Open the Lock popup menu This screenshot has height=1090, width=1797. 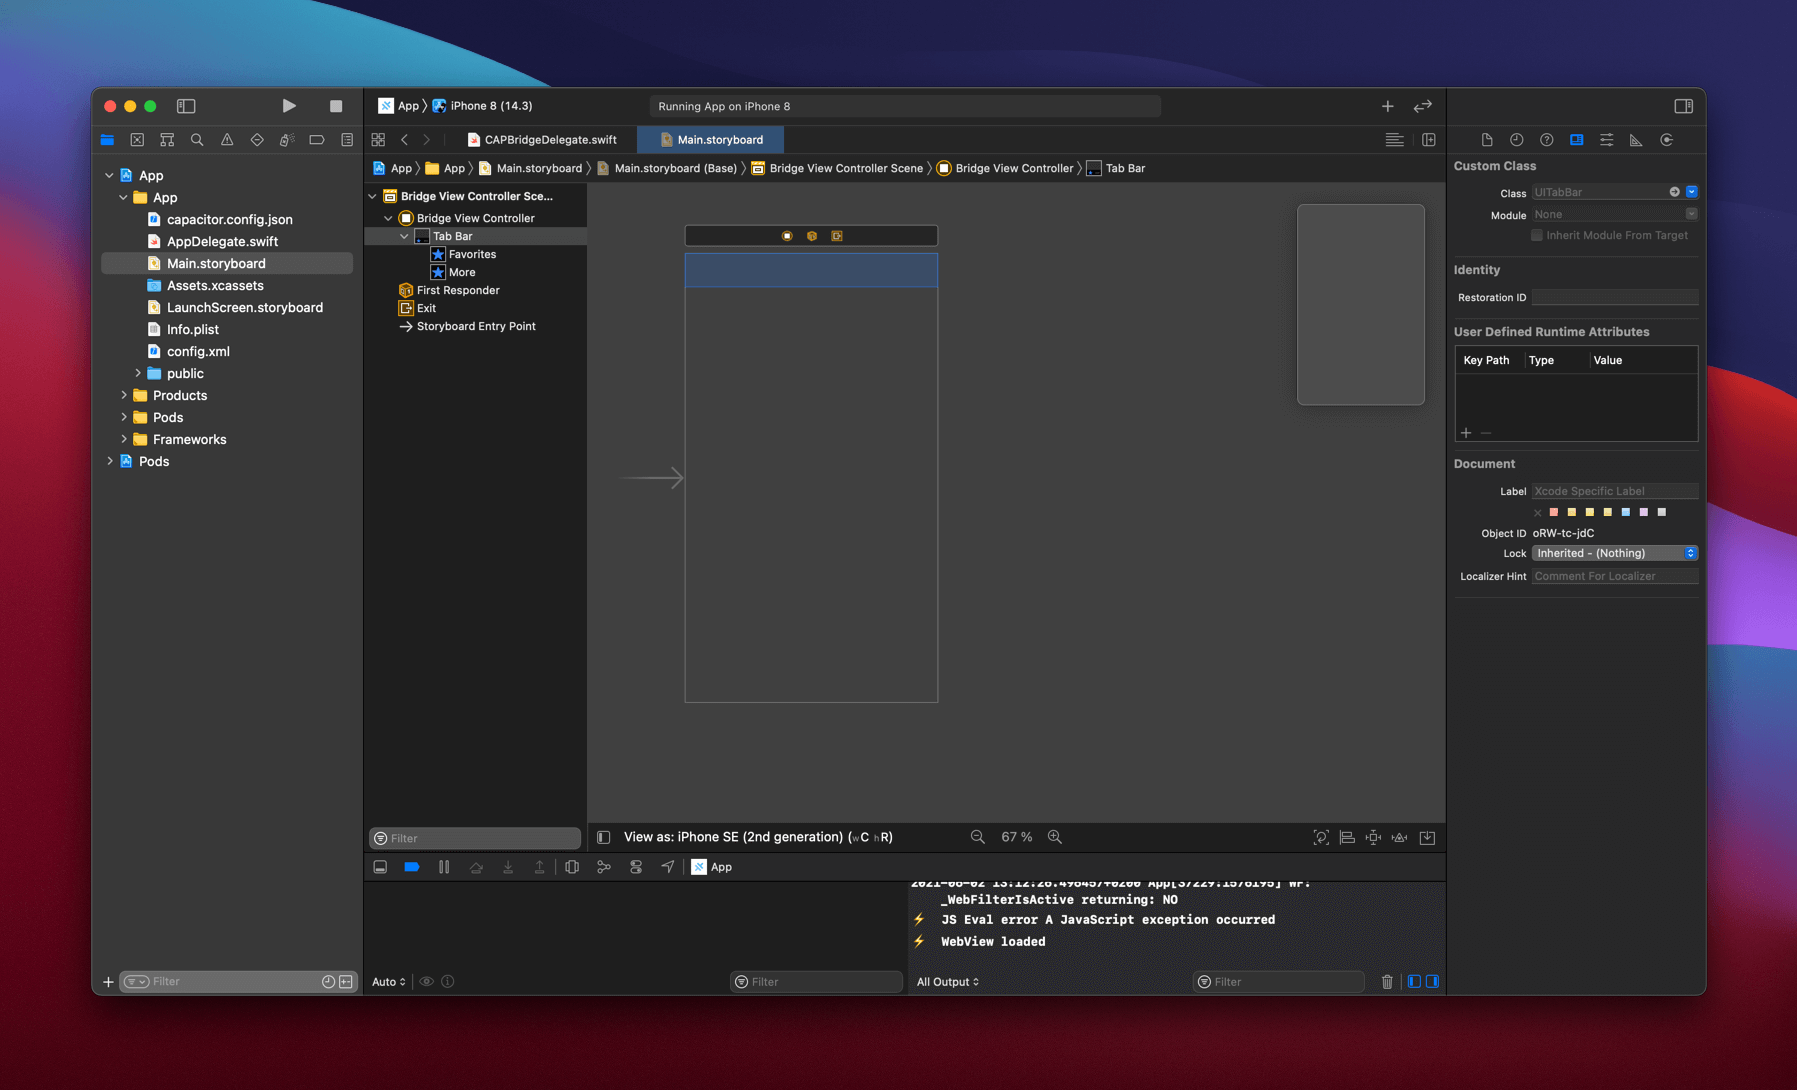click(1614, 553)
